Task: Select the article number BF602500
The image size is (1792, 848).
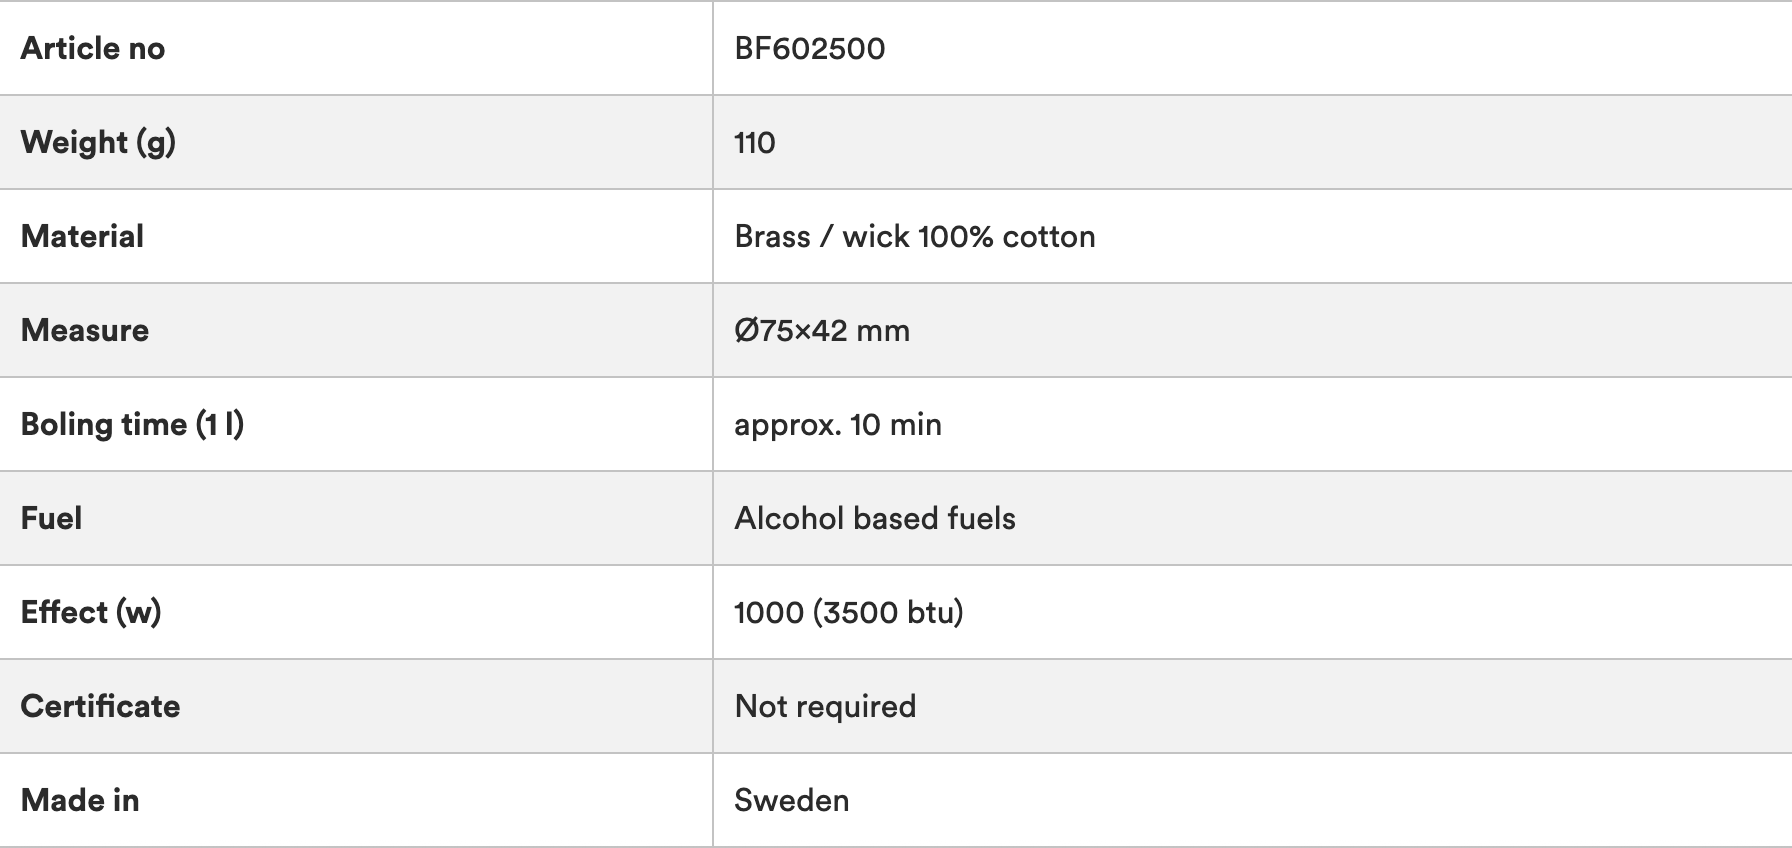Action: pos(809,48)
